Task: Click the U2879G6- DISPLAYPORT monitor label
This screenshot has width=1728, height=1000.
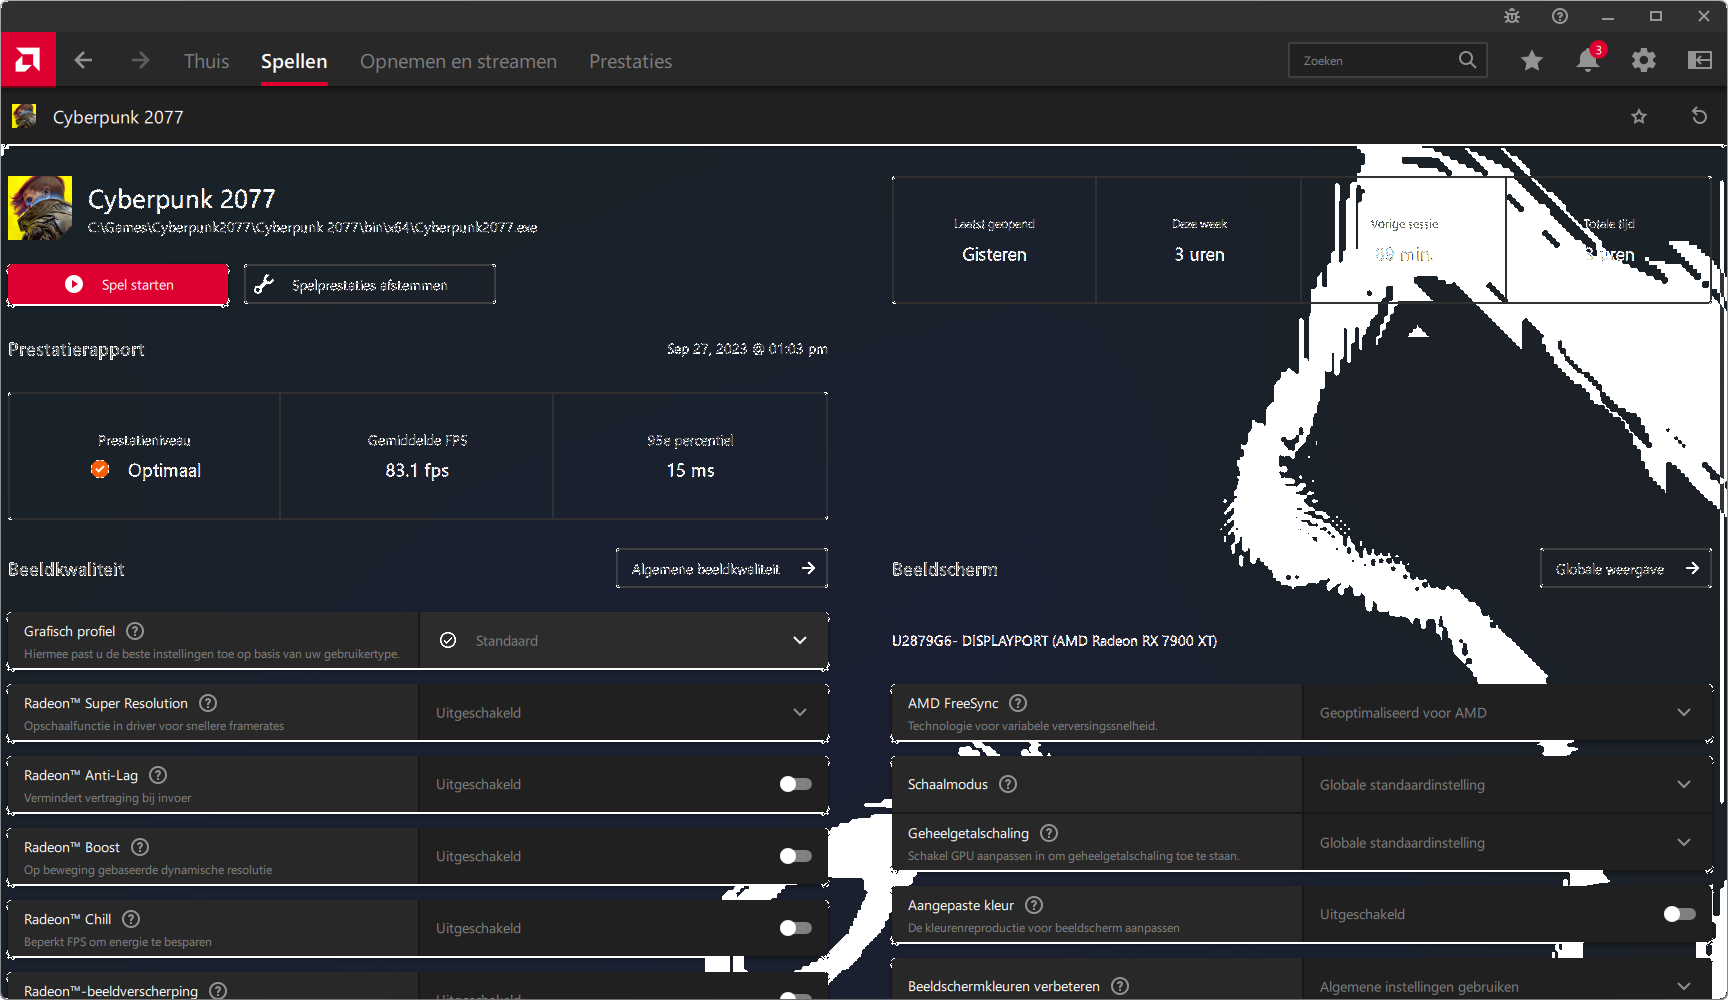Action: 1054,641
